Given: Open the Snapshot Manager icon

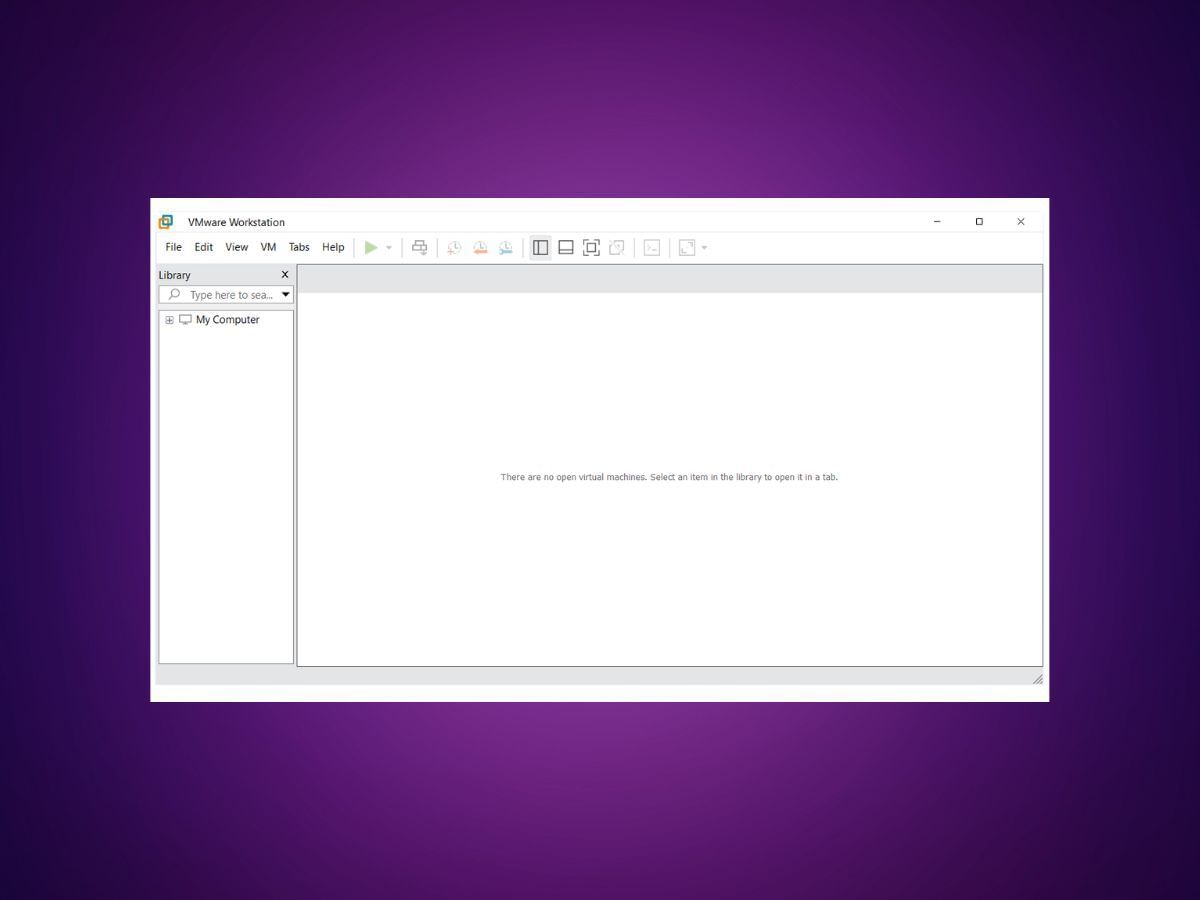Looking at the screenshot, I should (x=505, y=247).
